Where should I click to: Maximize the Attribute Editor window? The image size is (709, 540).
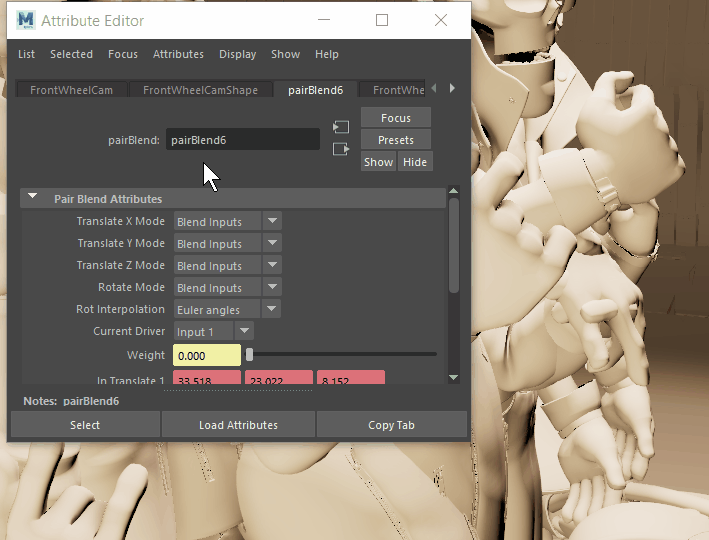click(382, 20)
